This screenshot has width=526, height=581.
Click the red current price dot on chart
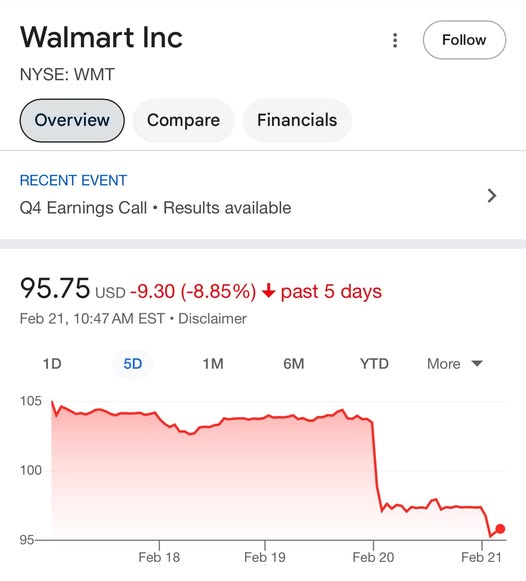point(500,529)
